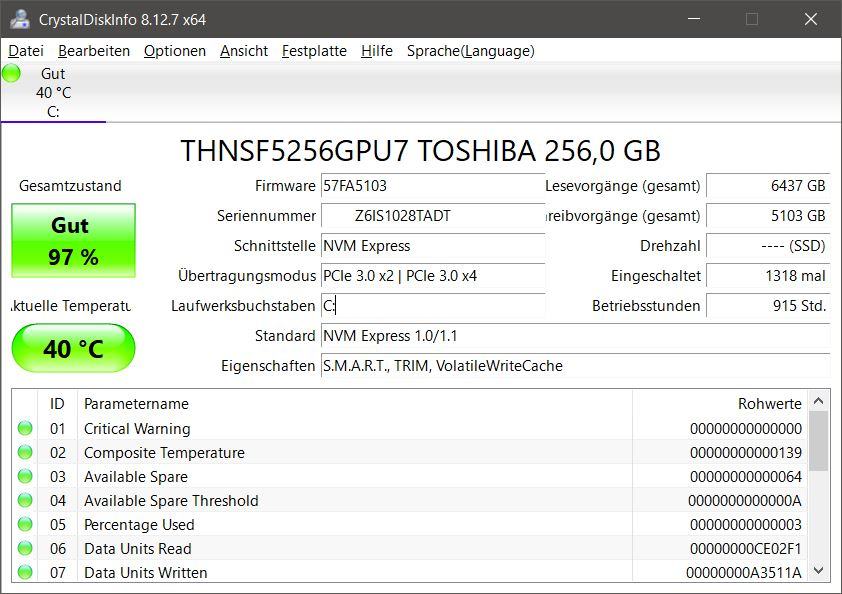The height and width of the screenshot is (594, 842).
Task: Click raw value 00000000CE02F1
Action: (x=746, y=549)
